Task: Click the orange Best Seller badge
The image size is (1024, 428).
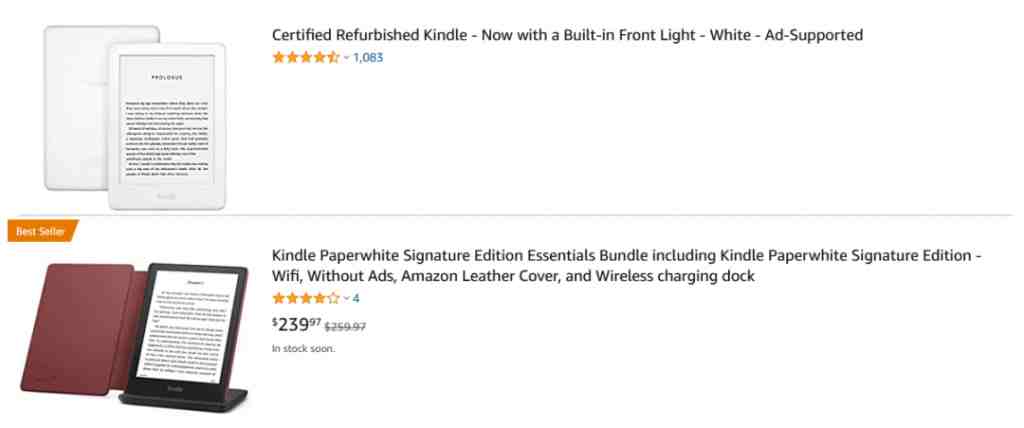Action: (x=42, y=231)
